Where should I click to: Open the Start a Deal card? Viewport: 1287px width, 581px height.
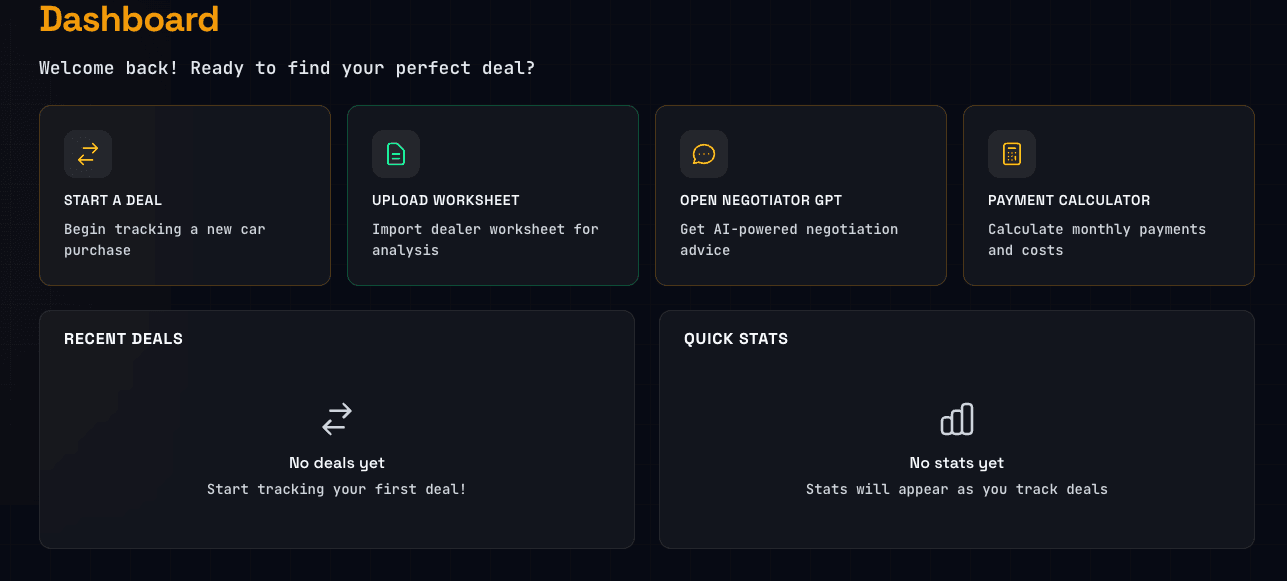pos(184,195)
